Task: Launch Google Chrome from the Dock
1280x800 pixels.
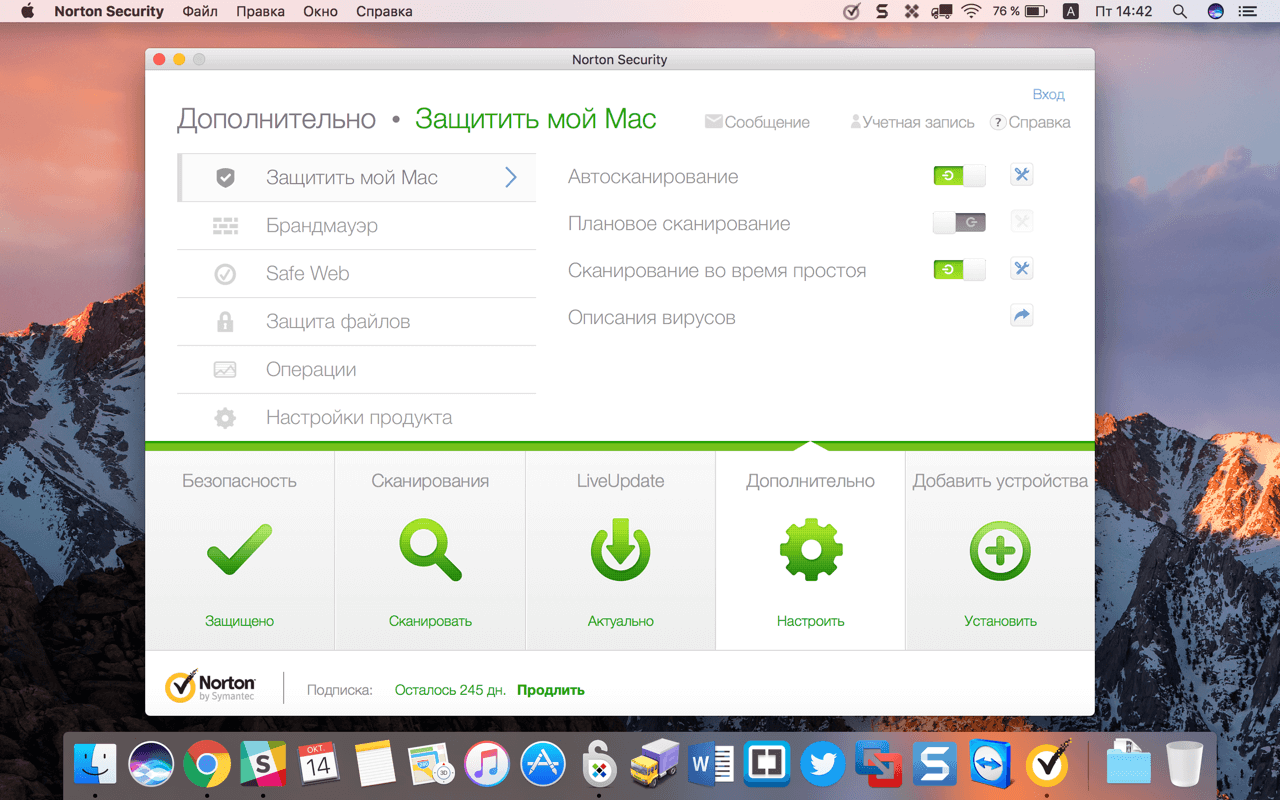Action: click(207, 766)
